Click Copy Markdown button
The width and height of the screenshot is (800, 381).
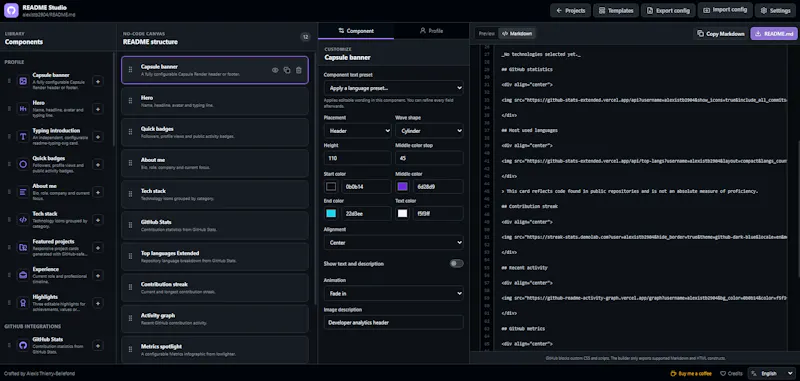click(720, 34)
